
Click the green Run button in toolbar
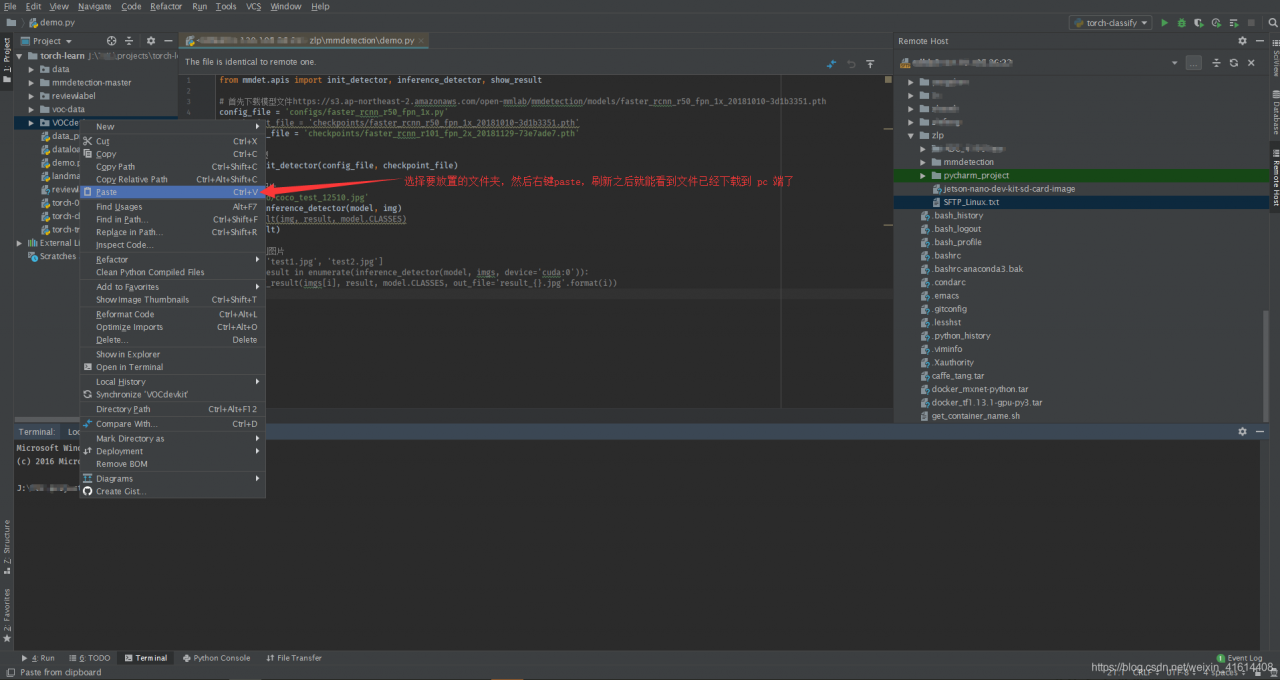1164,23
